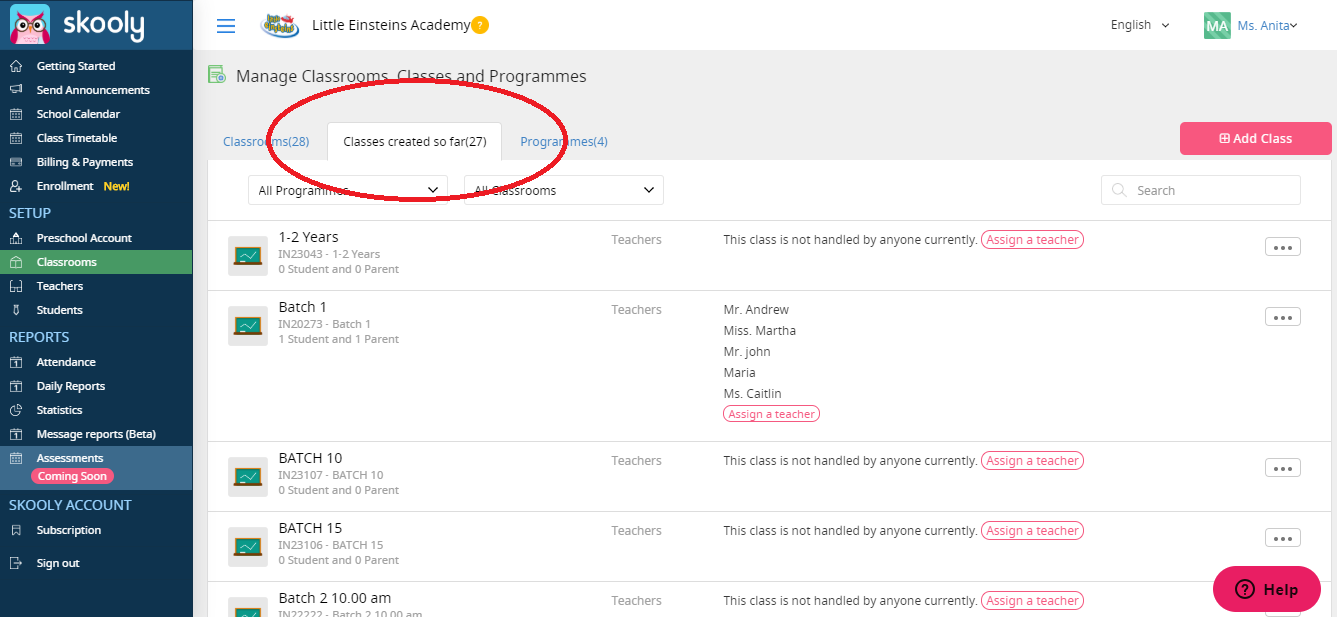1337x617 pixels.
Task: Click teacher name Maria
Action: pos(740,373)
